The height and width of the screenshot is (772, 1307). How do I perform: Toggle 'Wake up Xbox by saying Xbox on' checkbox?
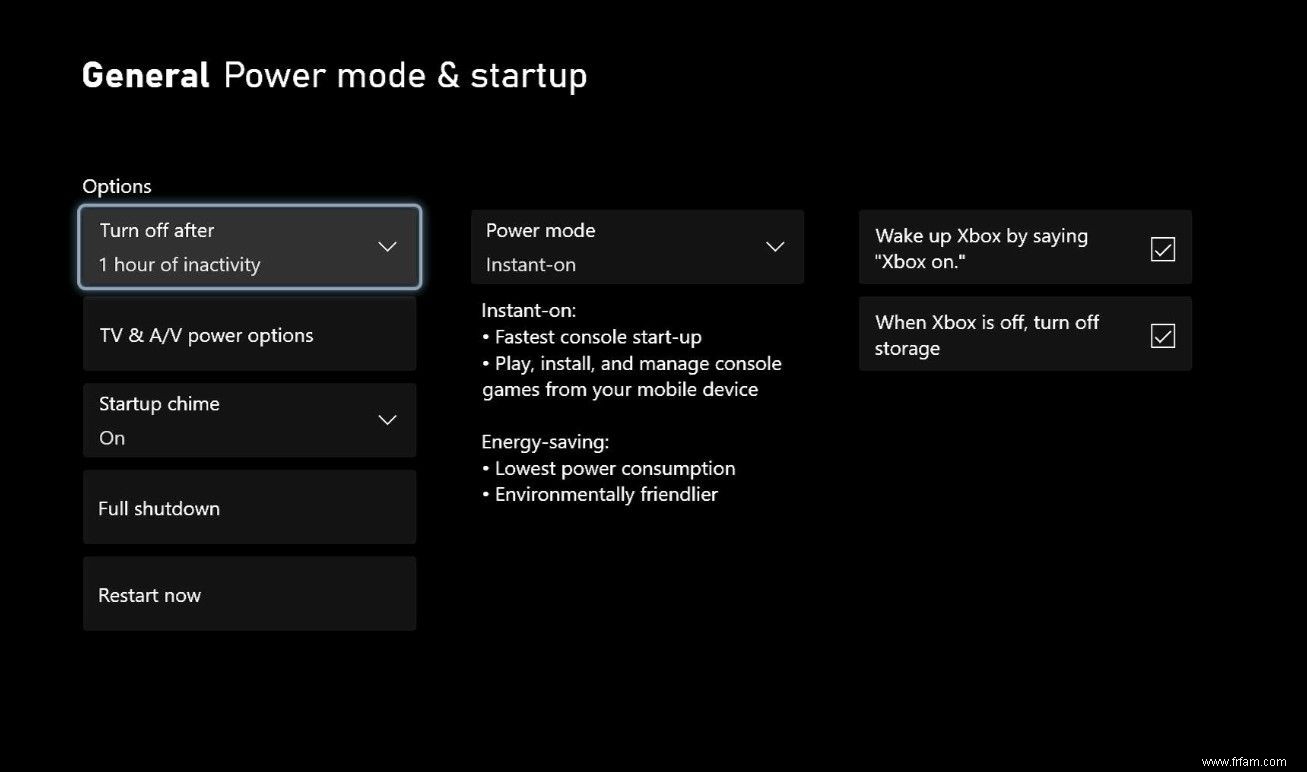click(1162, 248)
